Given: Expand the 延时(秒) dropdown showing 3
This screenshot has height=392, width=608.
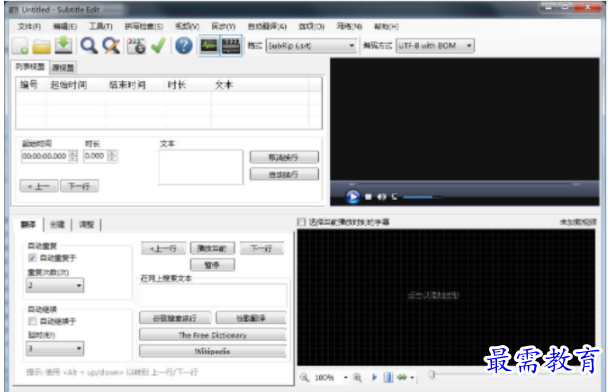Looking at the screenshot, I should pyautogui.click(x=55, y=348).
